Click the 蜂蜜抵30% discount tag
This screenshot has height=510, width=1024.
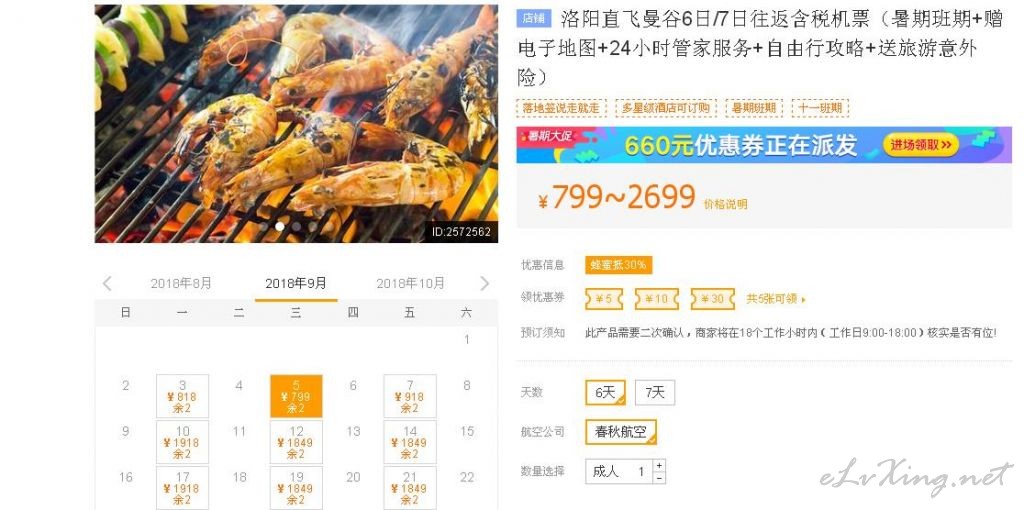618,265
